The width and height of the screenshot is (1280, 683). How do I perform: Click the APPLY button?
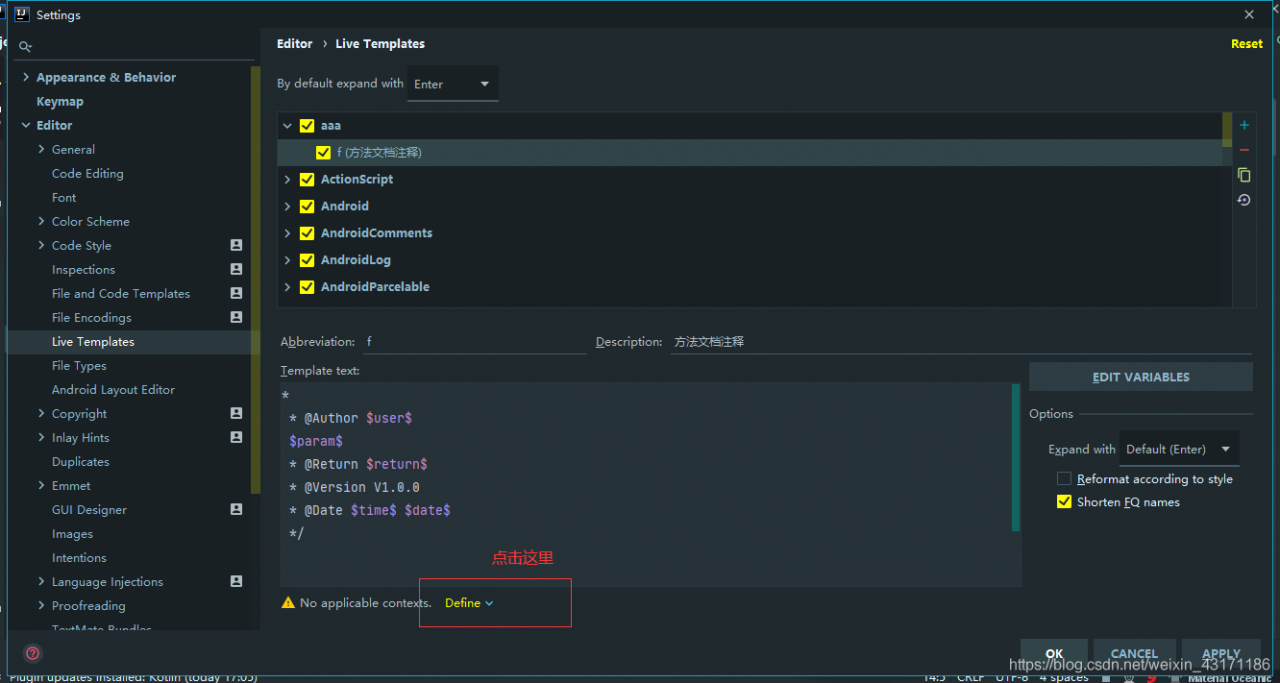point(1221,654)
